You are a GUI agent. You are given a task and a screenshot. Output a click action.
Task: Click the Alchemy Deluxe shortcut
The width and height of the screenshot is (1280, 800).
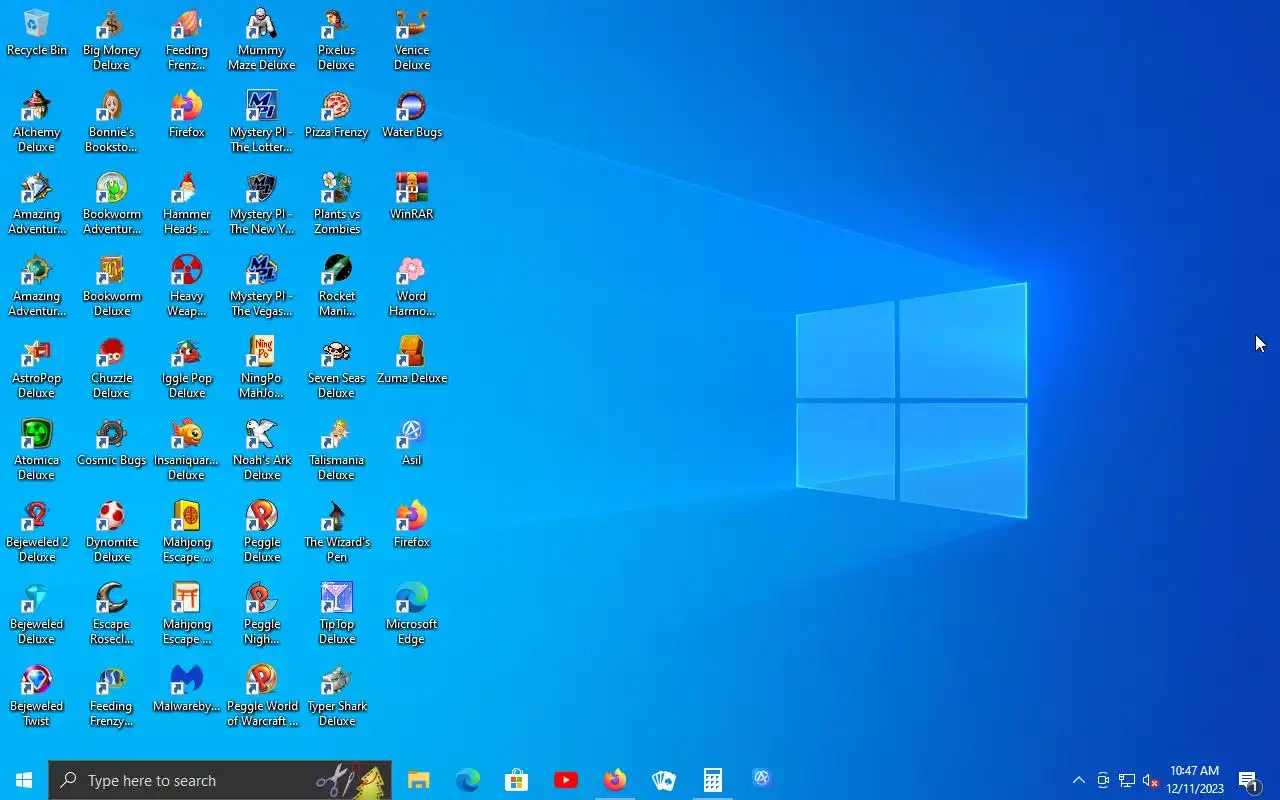click(37, 122)
